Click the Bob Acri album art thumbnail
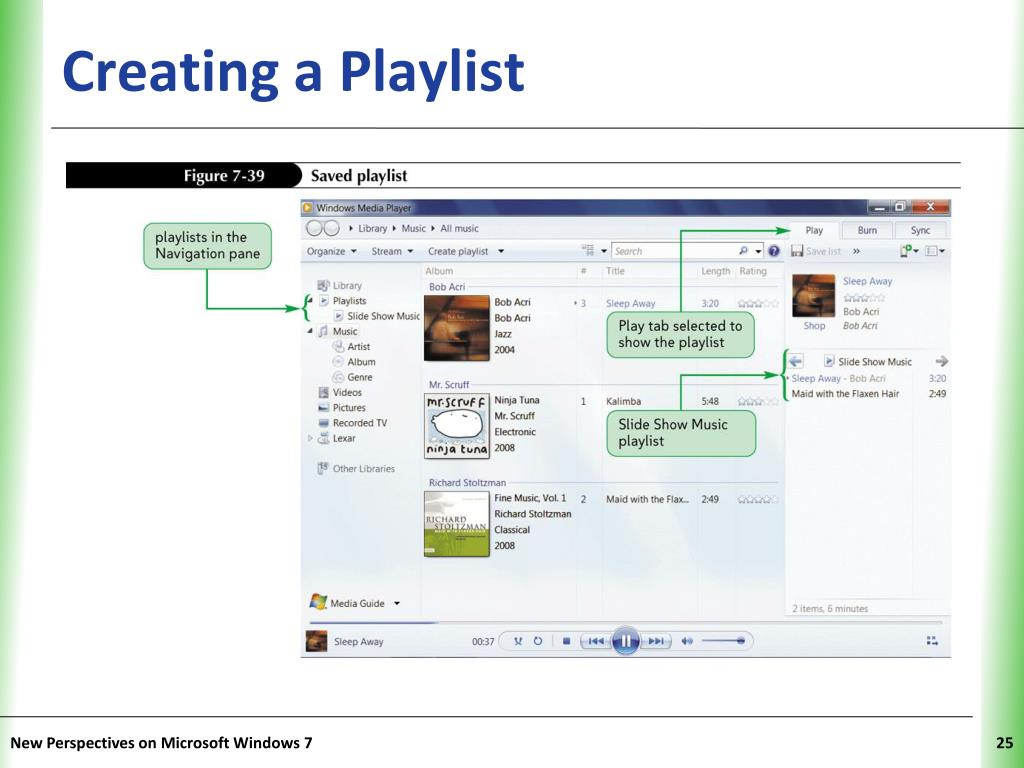The height and width of the screenshot is (768, 1024). [456, 328]
